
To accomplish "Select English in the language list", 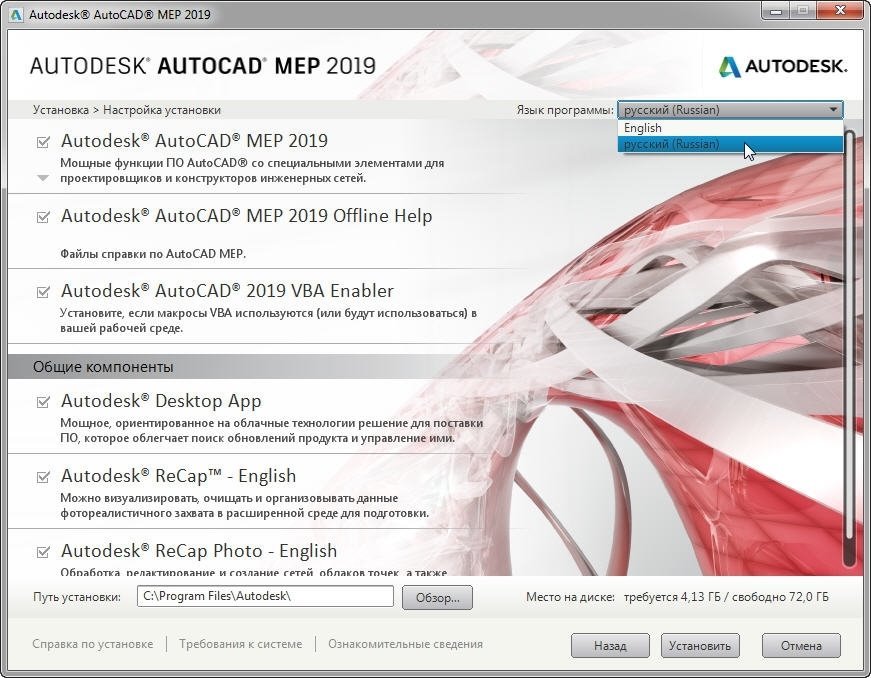I will click(730, 128).
